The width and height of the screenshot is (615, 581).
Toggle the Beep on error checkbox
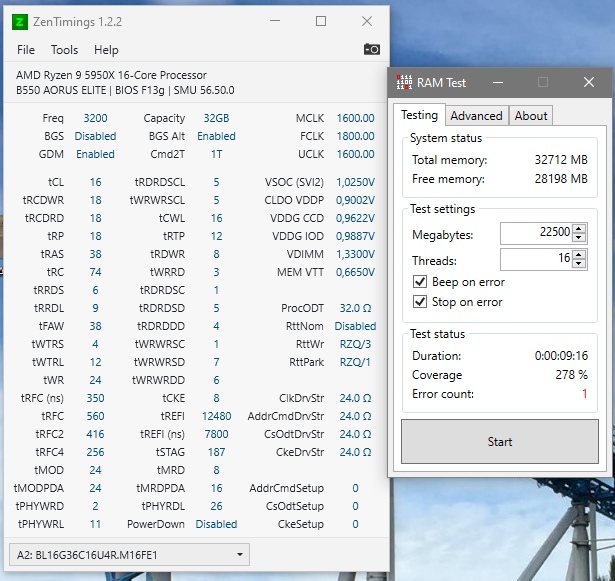(x=420, y=282)
